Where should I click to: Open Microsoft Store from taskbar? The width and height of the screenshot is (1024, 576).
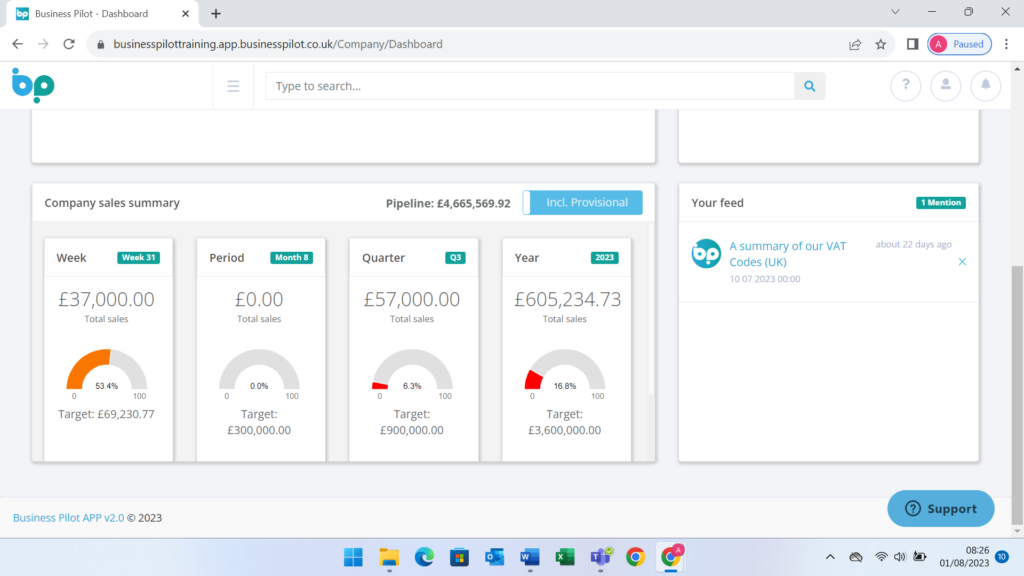click(460, 557)
